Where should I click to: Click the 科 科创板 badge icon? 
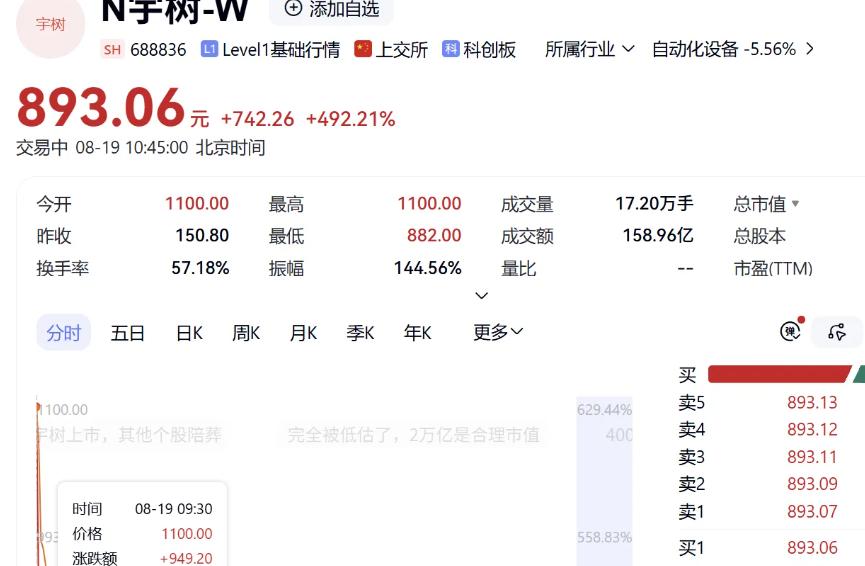coord(451,49)
